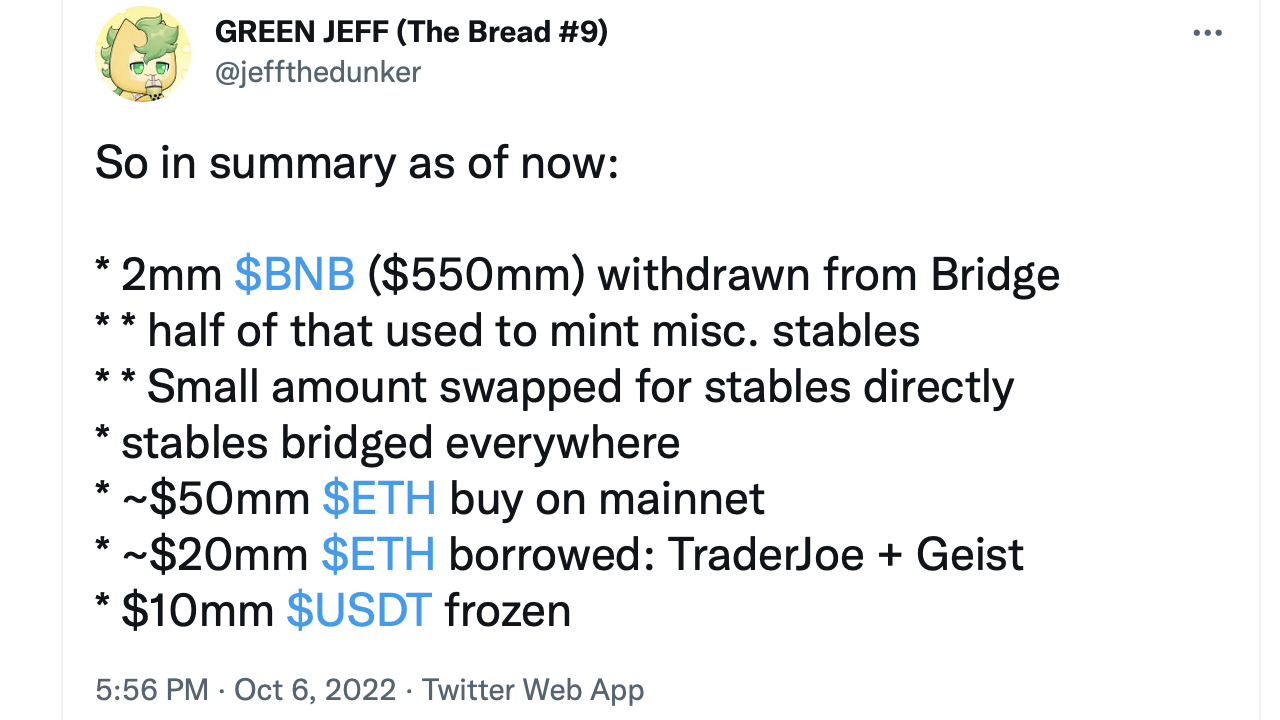Click the Oct 6, 2022 timestamp
This screenshot has height=720, width=1280.
coord(313,690)
